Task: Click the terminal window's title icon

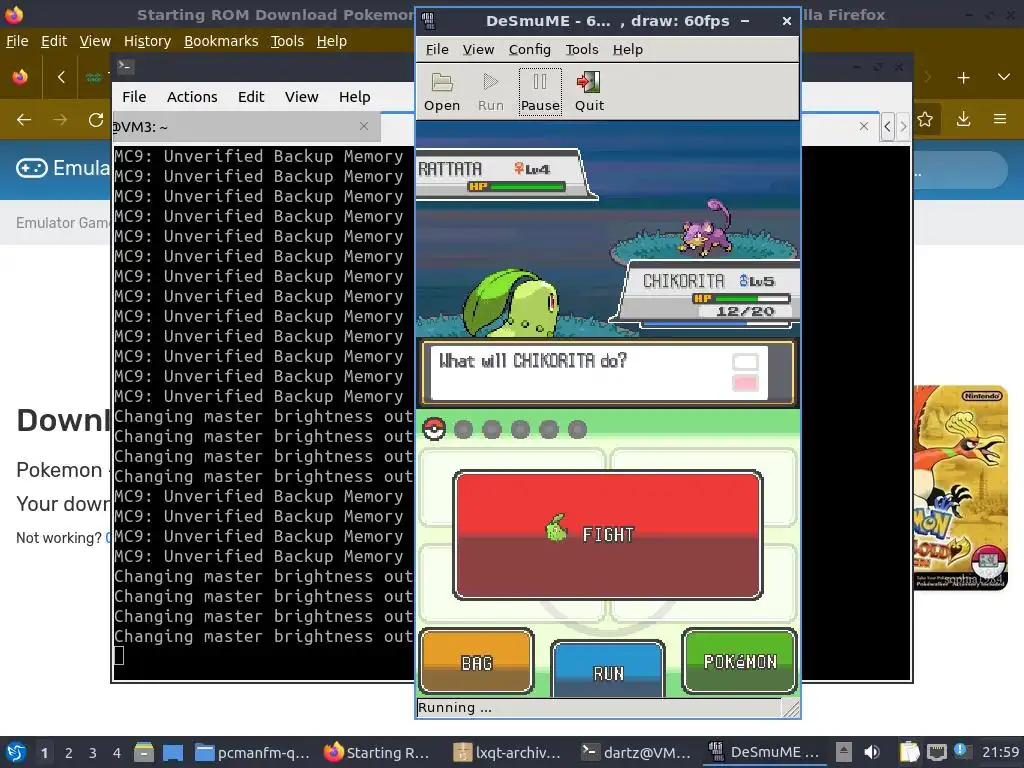Action: [125, 66]
